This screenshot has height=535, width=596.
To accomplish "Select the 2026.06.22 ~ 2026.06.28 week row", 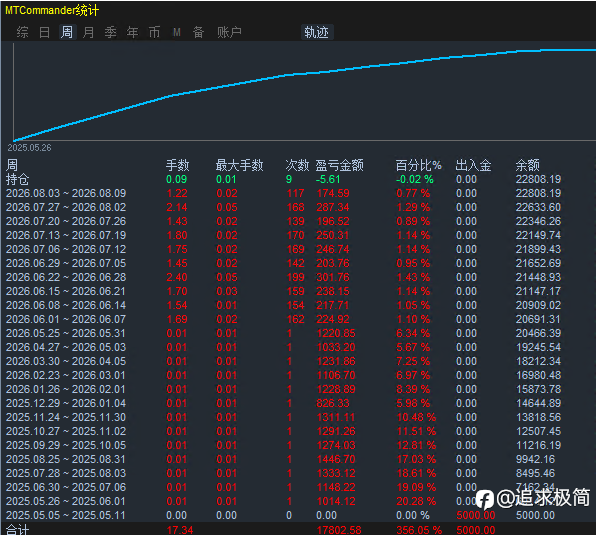I will point(298,277).
